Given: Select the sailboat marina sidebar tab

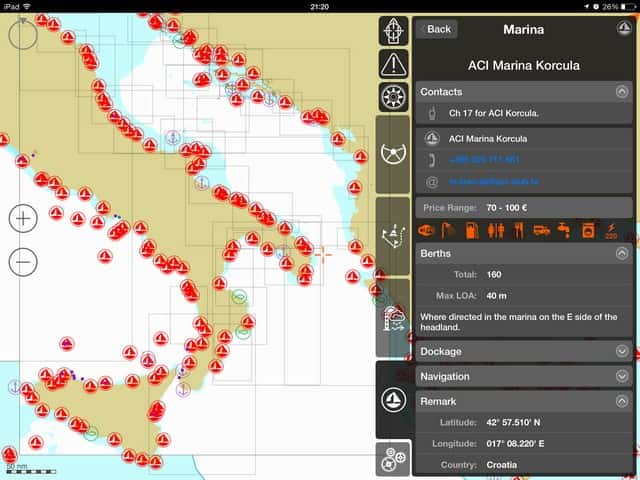Looking at the screenshot, I should pos(393,400).
